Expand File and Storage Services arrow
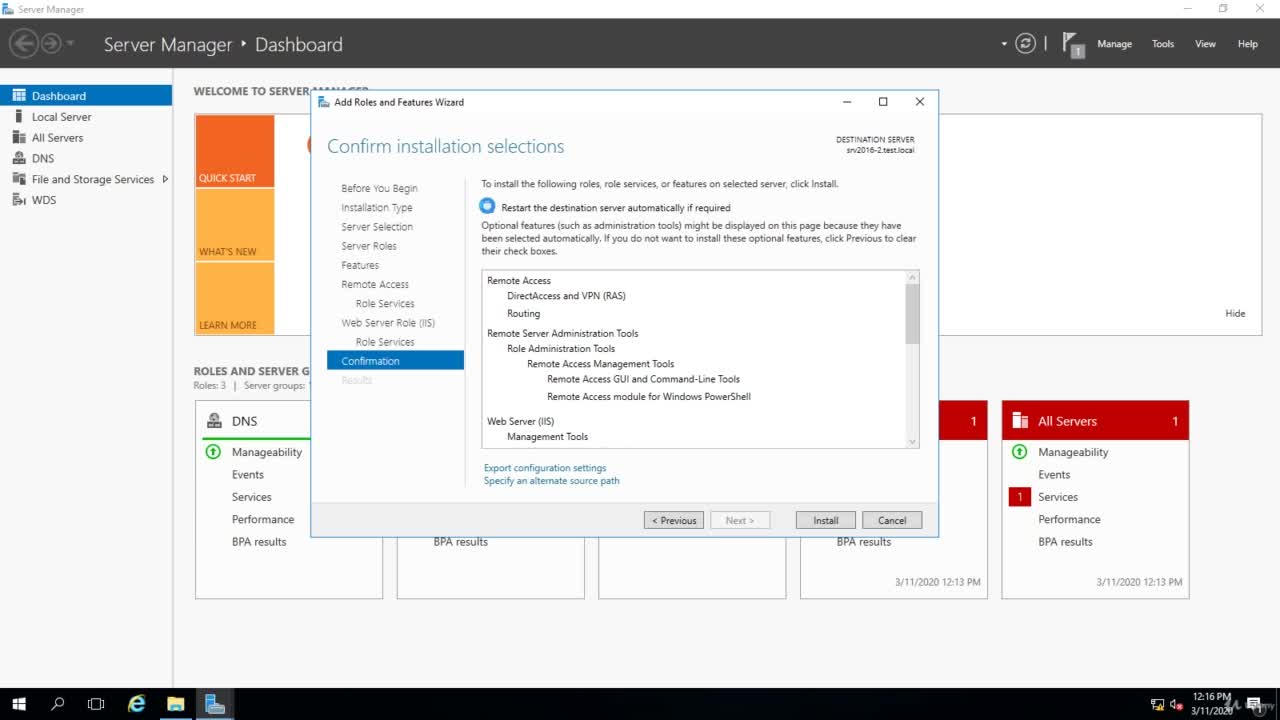Screen dimensions: 1280x720 pyautogui.click(x=165, y=179)
